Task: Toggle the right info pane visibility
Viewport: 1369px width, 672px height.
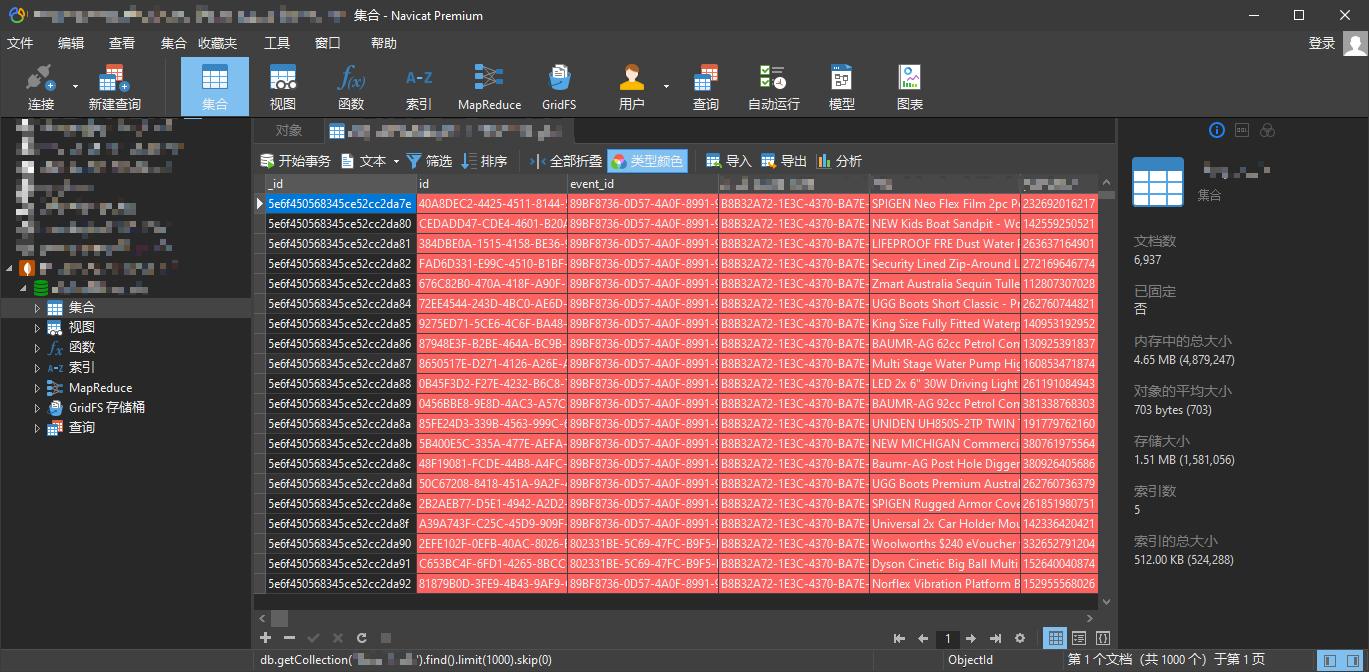Action: click(x=1351, y=660)
